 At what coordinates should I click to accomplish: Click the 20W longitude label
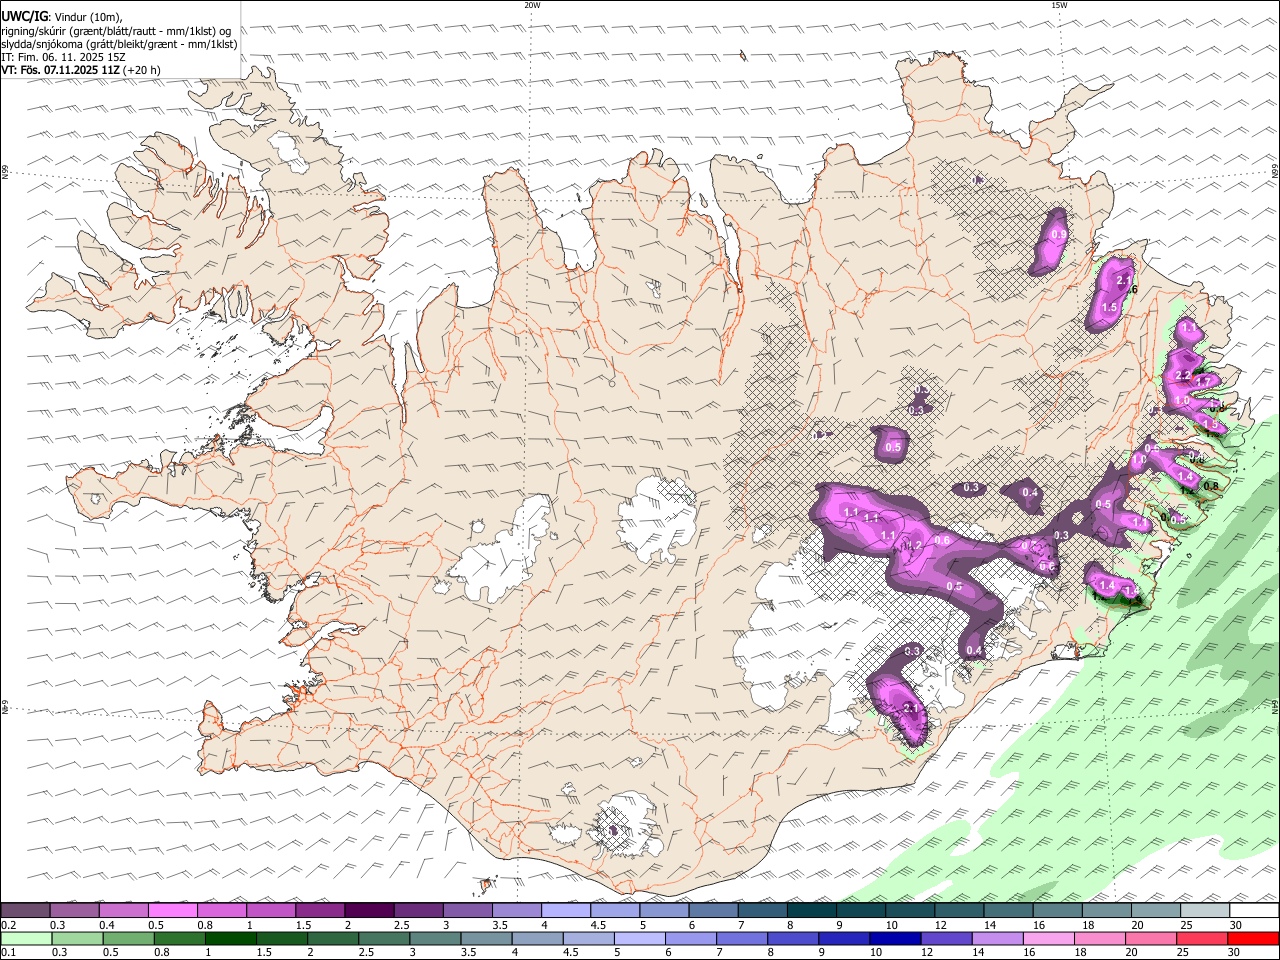pyautogui.click(x=532, y=5)
